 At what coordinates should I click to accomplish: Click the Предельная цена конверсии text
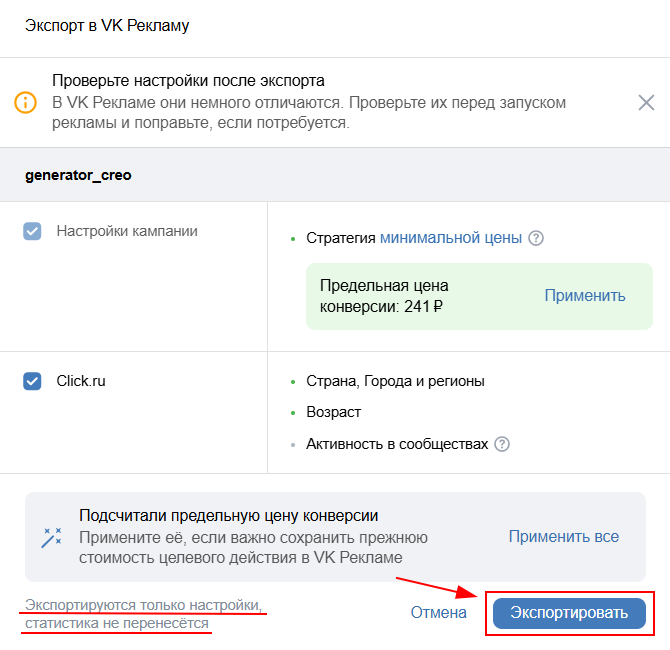(x=384, y=296)
